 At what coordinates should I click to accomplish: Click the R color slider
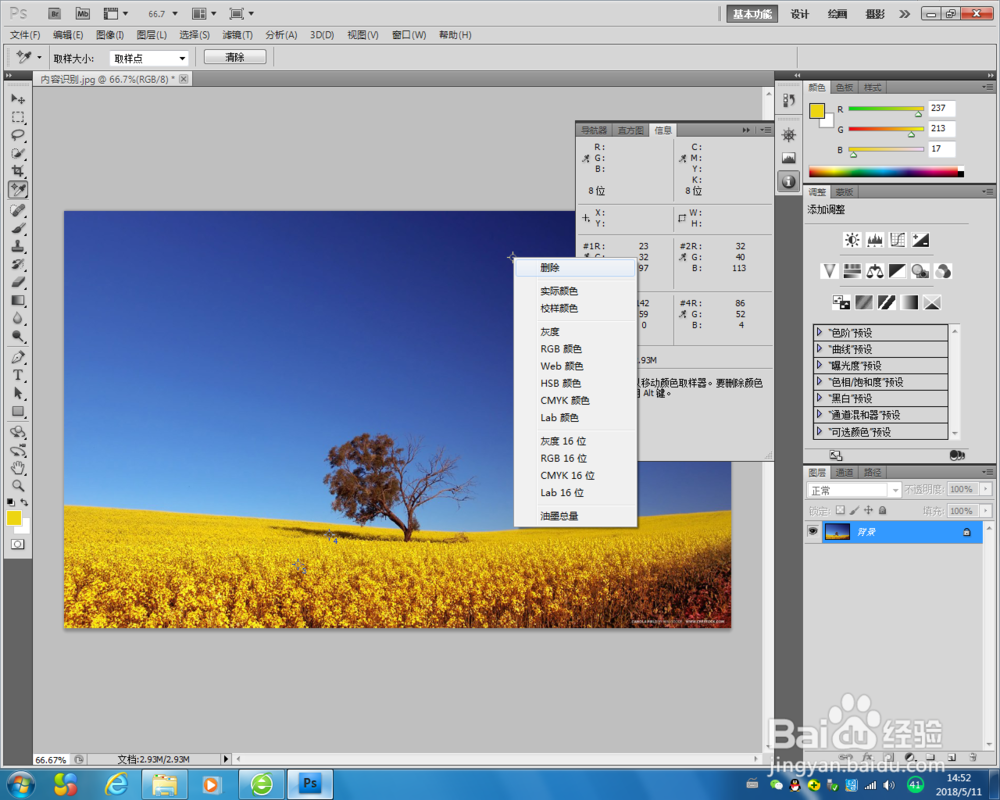(x=886, y=109)
